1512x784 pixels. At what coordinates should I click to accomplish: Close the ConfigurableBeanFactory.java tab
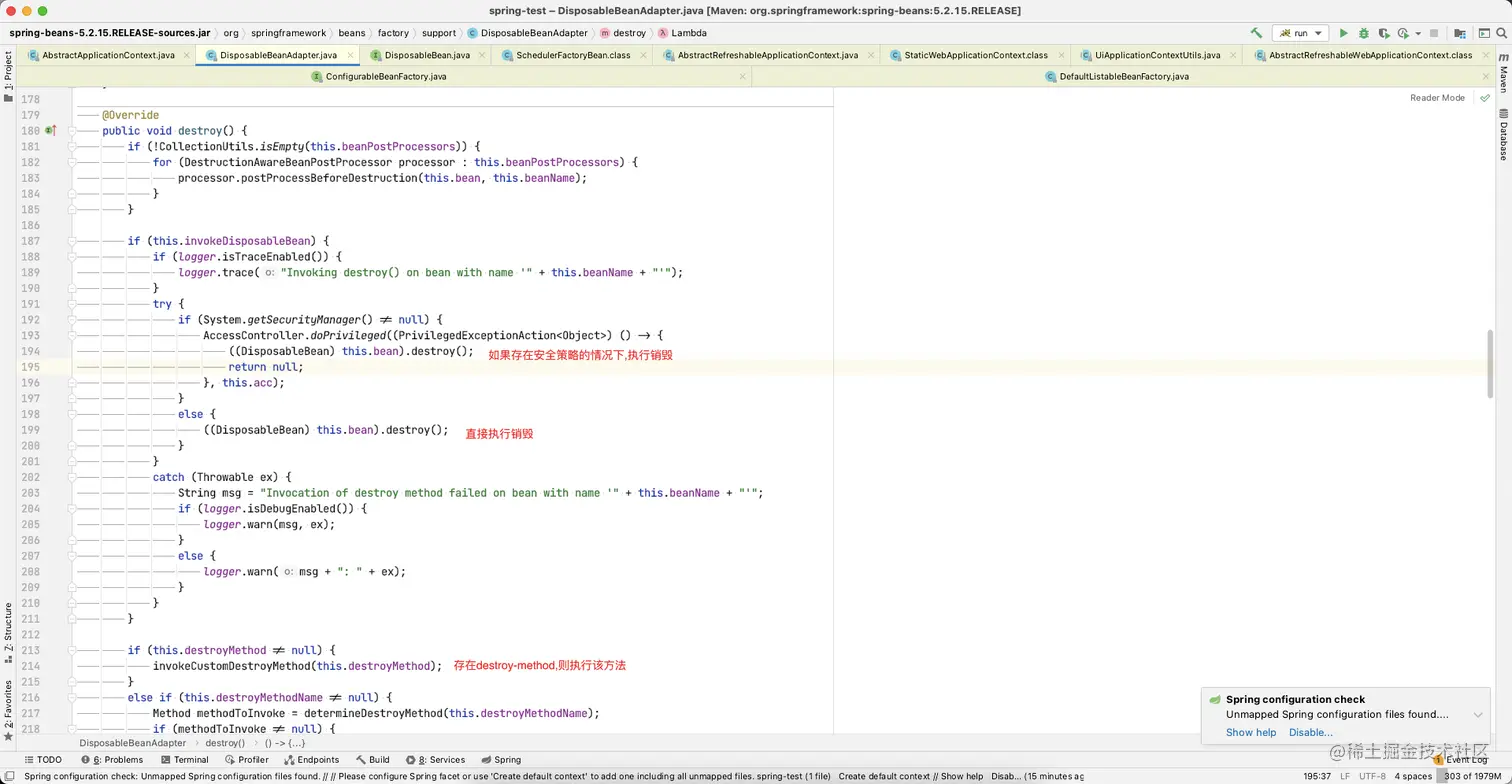(742, 76)
